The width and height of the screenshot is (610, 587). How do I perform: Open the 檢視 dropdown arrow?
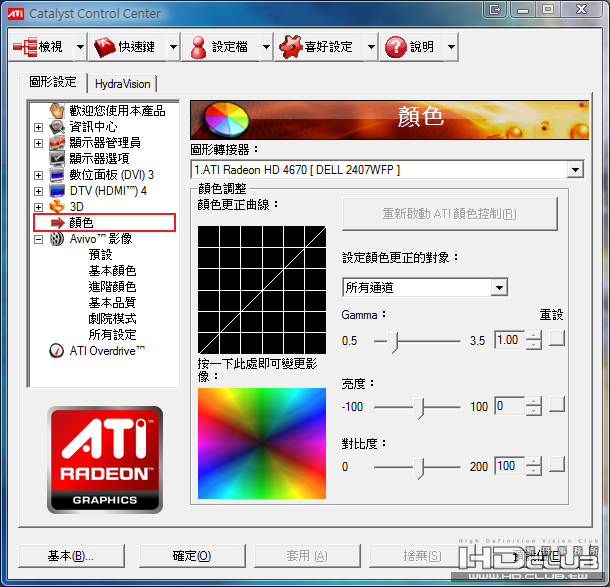pos(80,47)
